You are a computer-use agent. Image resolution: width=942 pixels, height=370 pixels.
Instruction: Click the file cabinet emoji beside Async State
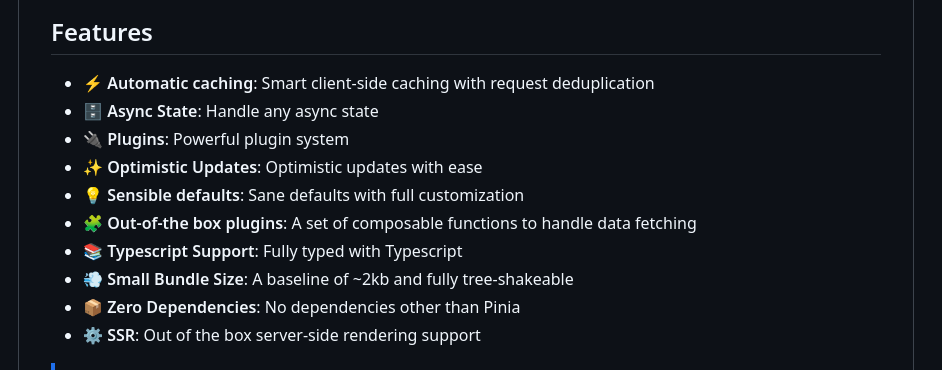click(x=93, y=112)
